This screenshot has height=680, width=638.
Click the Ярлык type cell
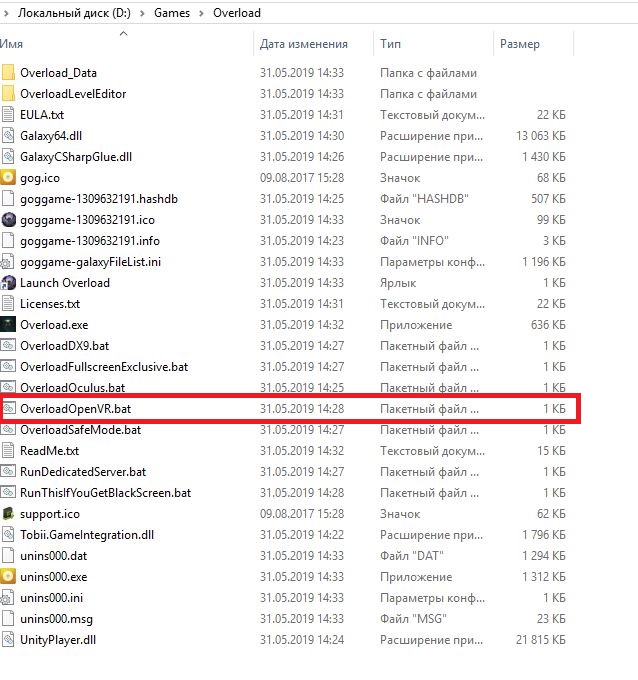click(398, 283)
